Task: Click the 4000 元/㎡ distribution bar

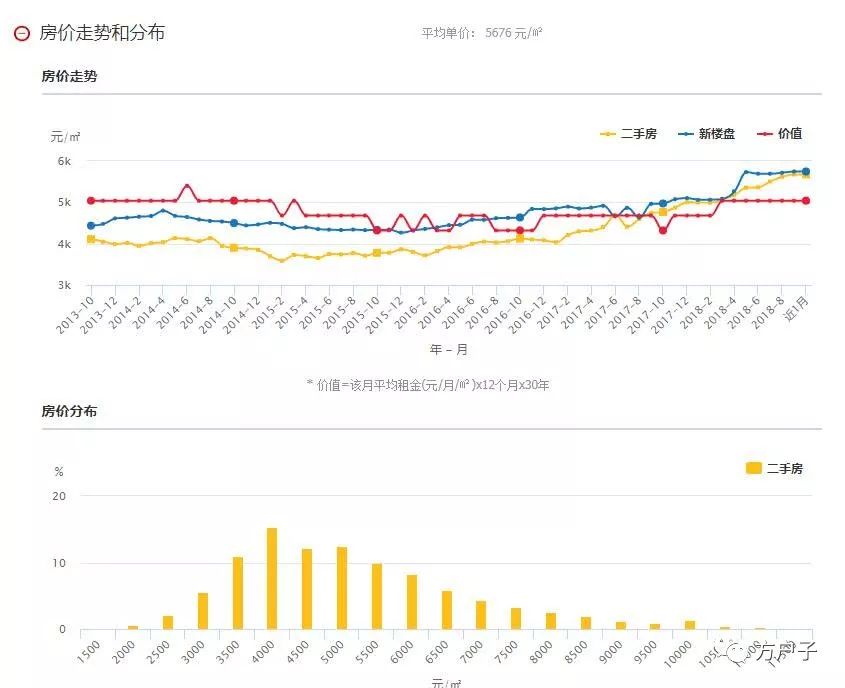Action: pos(272,578)
